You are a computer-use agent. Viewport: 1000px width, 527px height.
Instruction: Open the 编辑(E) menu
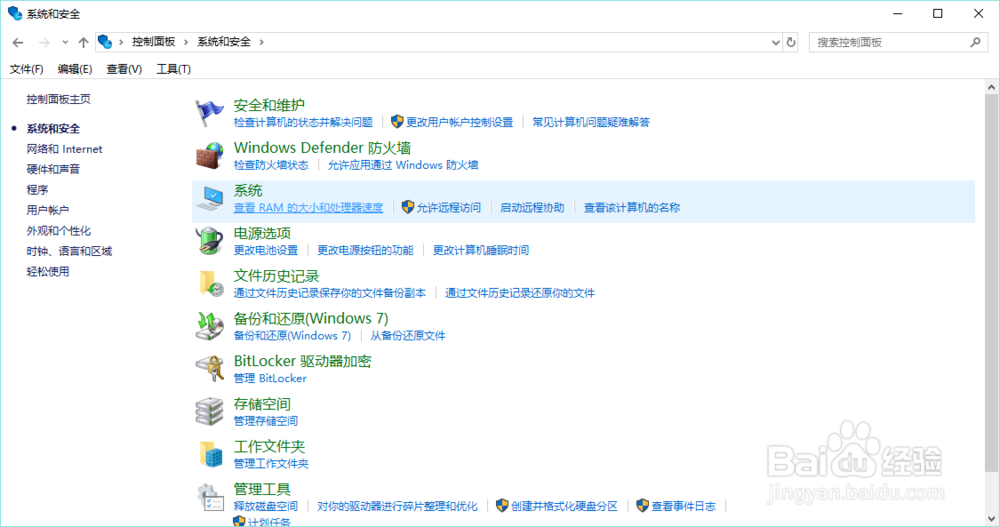[x=75, y=69]
